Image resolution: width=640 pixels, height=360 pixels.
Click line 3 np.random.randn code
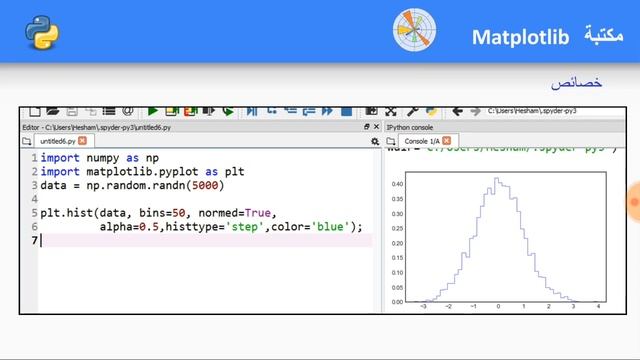click(x=132, y=185)
